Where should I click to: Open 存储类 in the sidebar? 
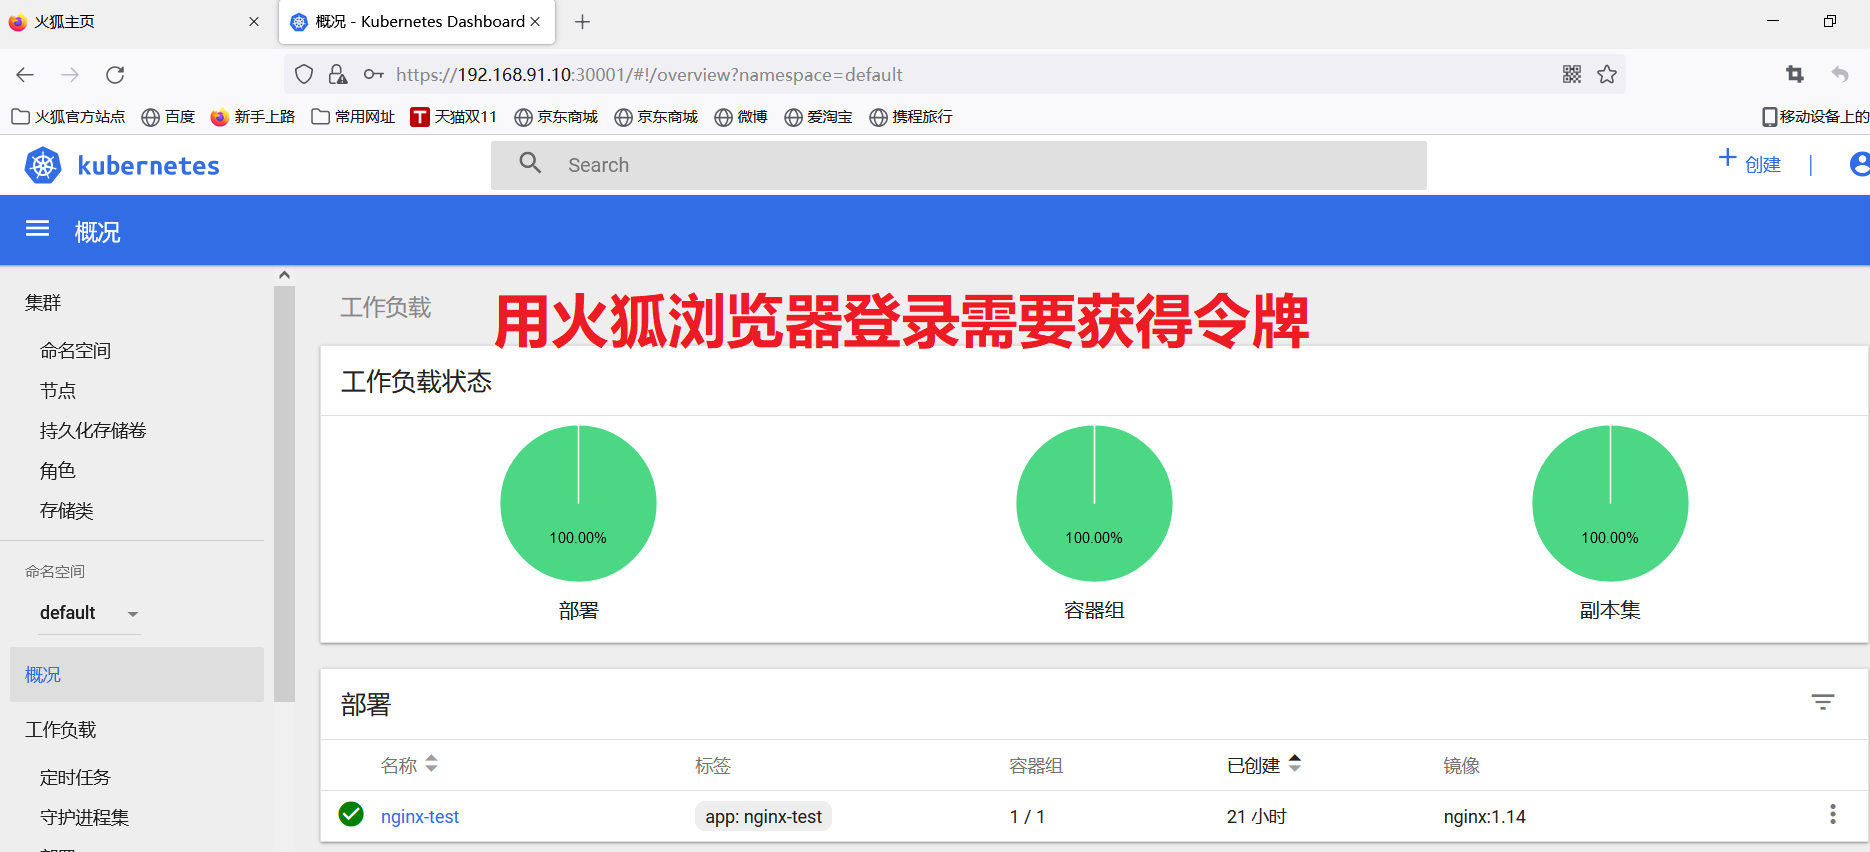[x=67, y=511]
